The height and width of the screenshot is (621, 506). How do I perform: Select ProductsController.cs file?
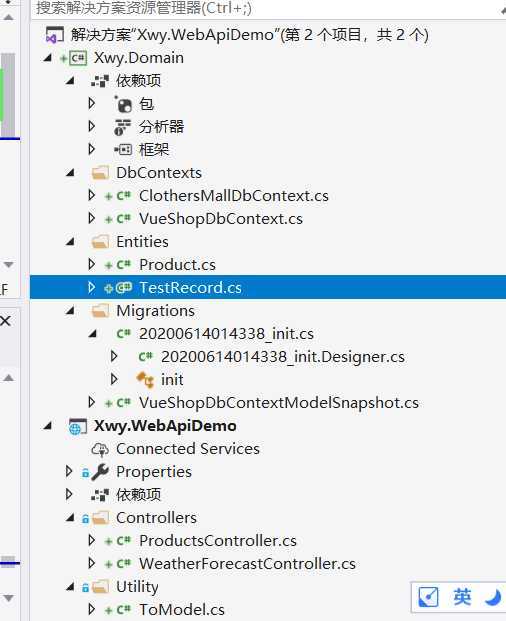coord(218,541)
